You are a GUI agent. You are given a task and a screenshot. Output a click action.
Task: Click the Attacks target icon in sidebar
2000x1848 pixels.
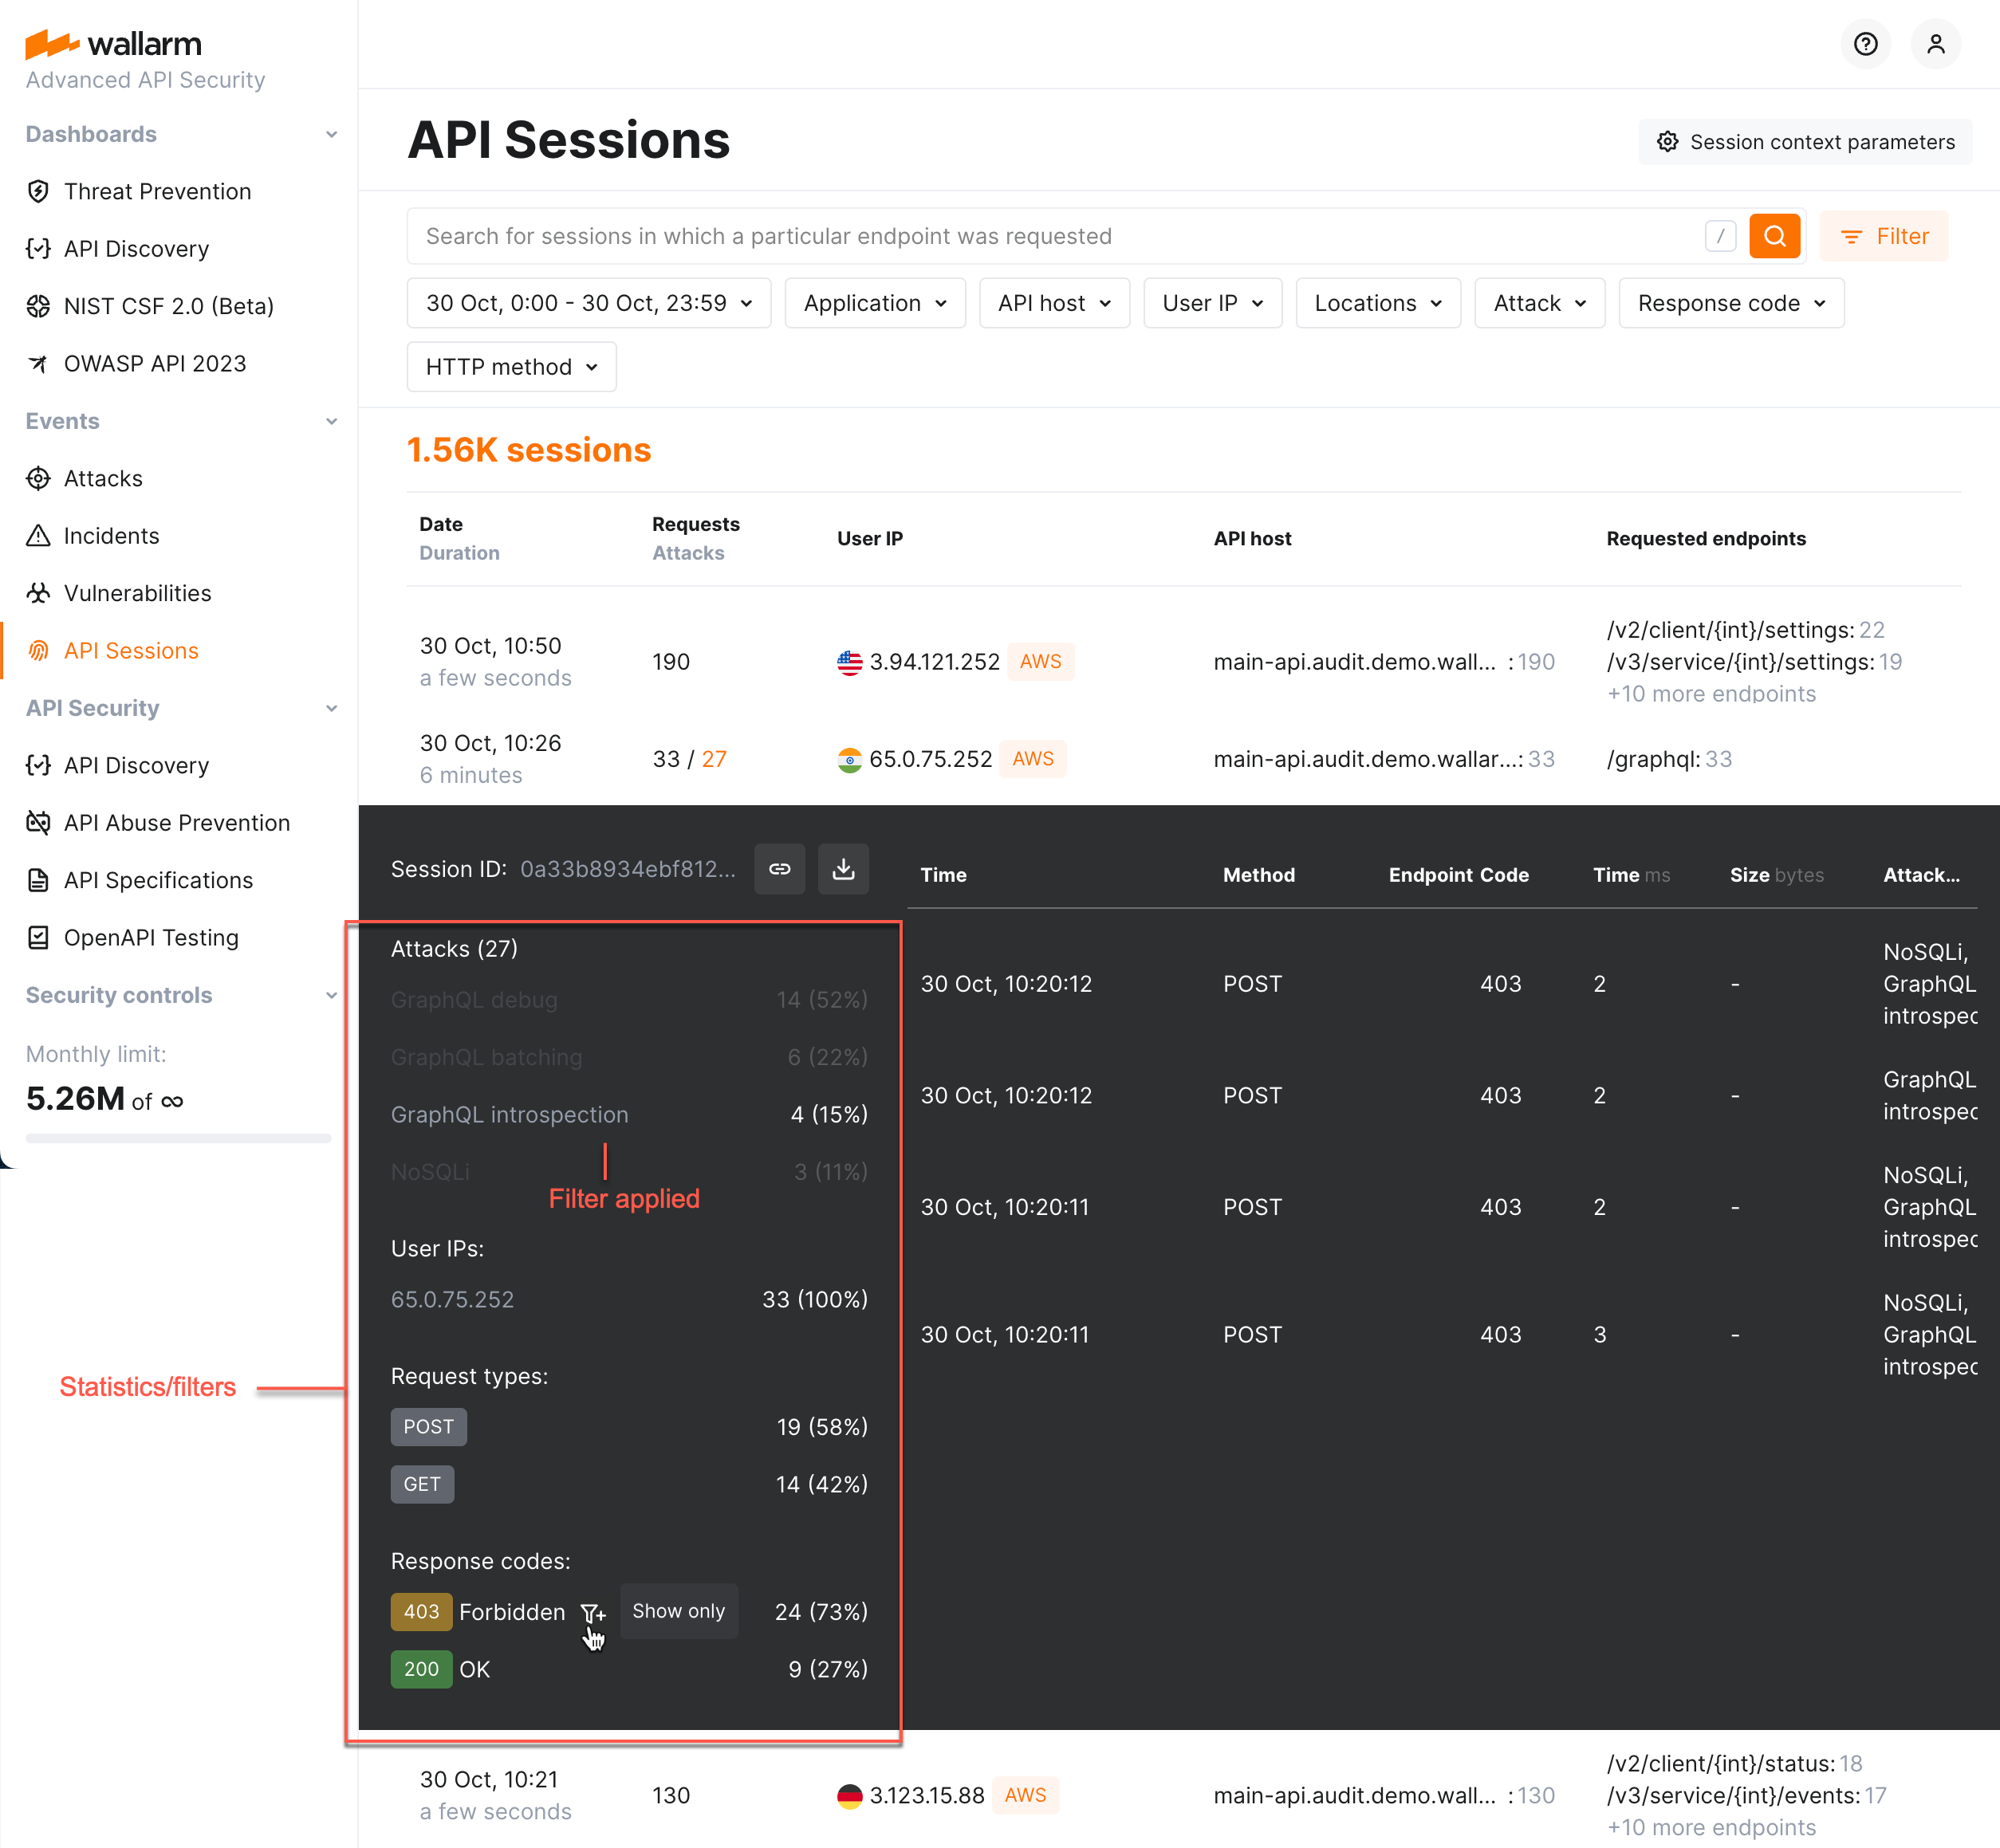point(38,478)
